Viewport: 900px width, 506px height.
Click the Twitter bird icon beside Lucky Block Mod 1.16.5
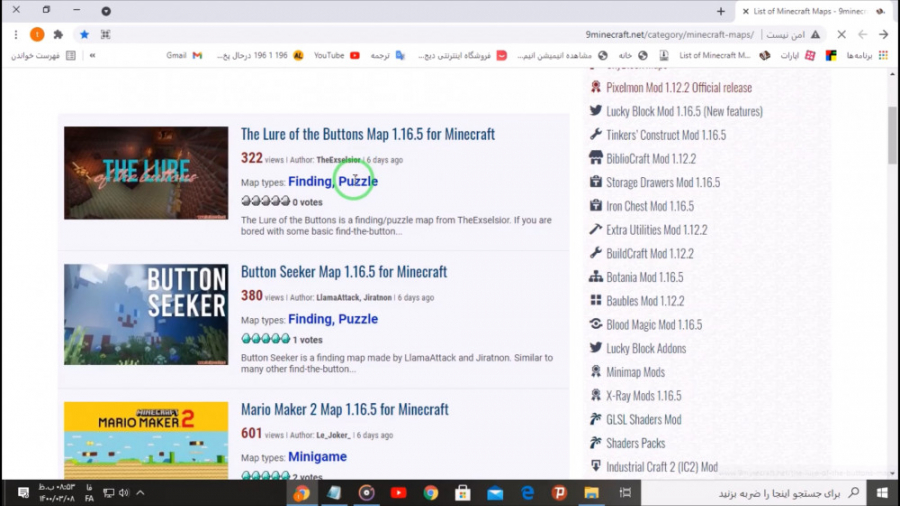(x=595, y=111)
